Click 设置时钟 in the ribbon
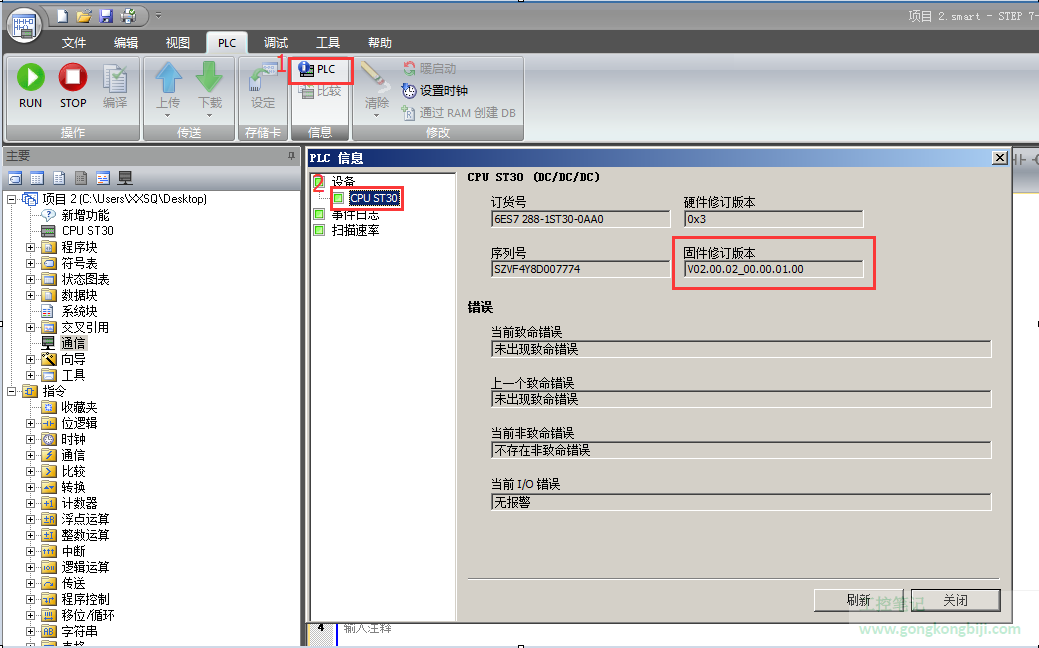Image resolution: width=1039 pixels, height=648 pixels. pos(435,91)
